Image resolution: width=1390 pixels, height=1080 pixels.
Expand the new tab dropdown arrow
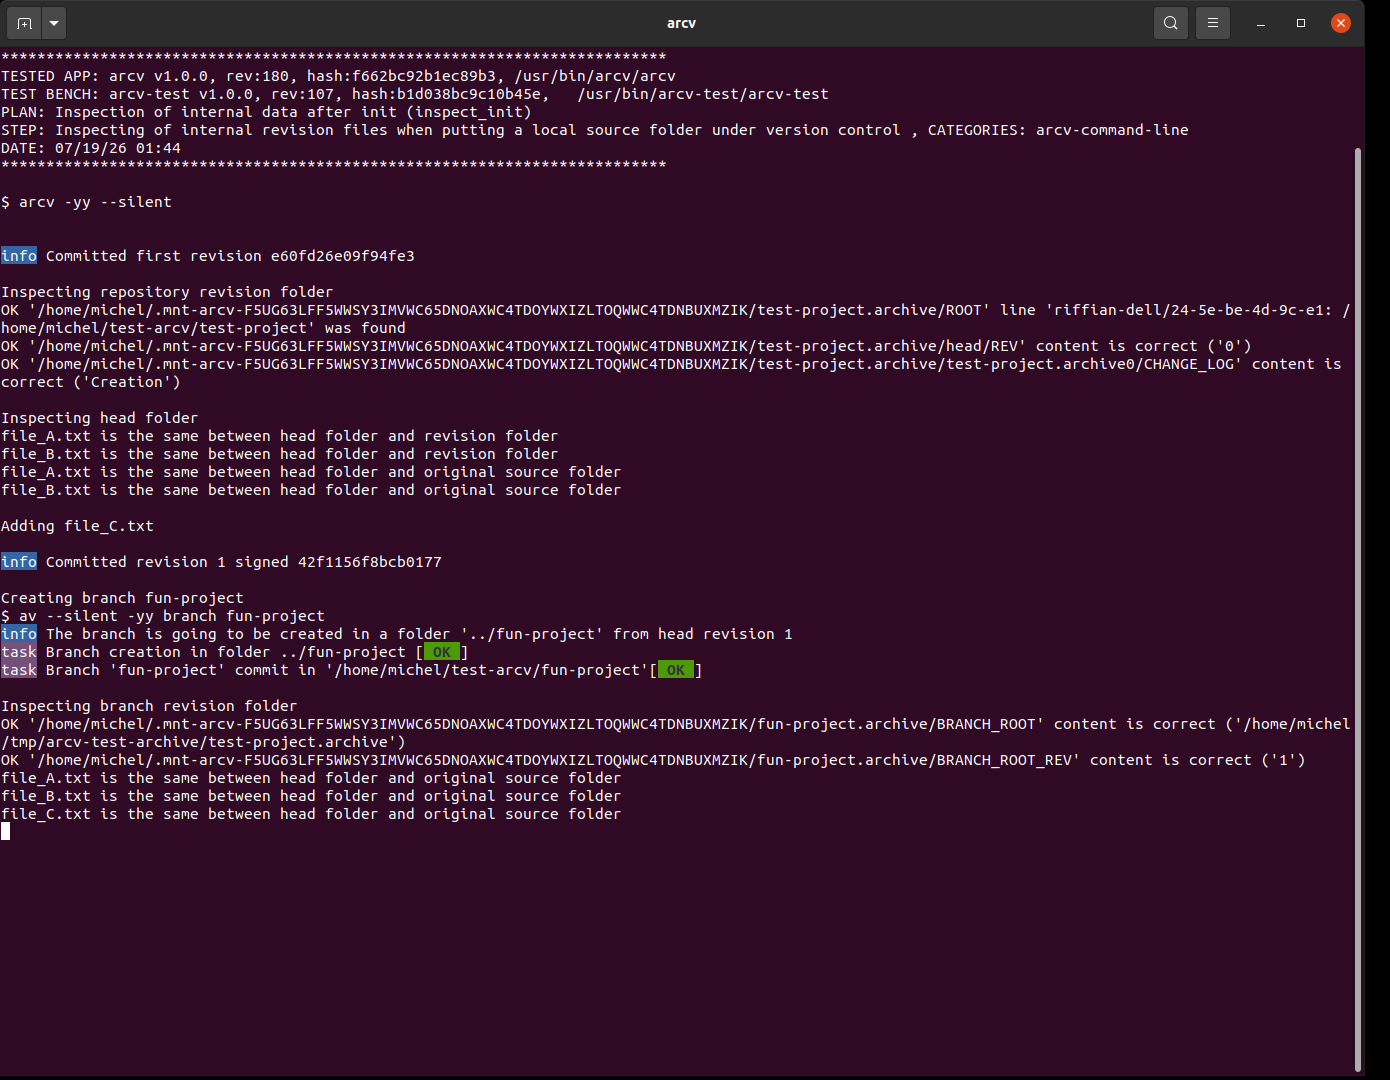54,22
